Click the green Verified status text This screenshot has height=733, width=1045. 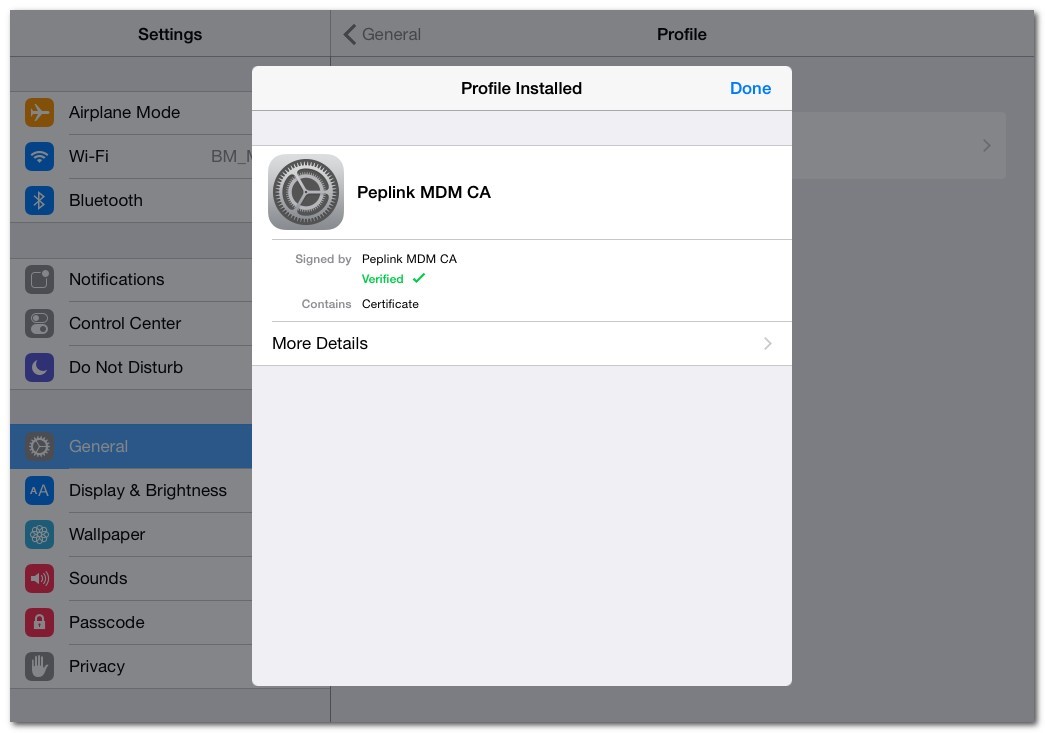pyautogui.click(x=383, y=279)
